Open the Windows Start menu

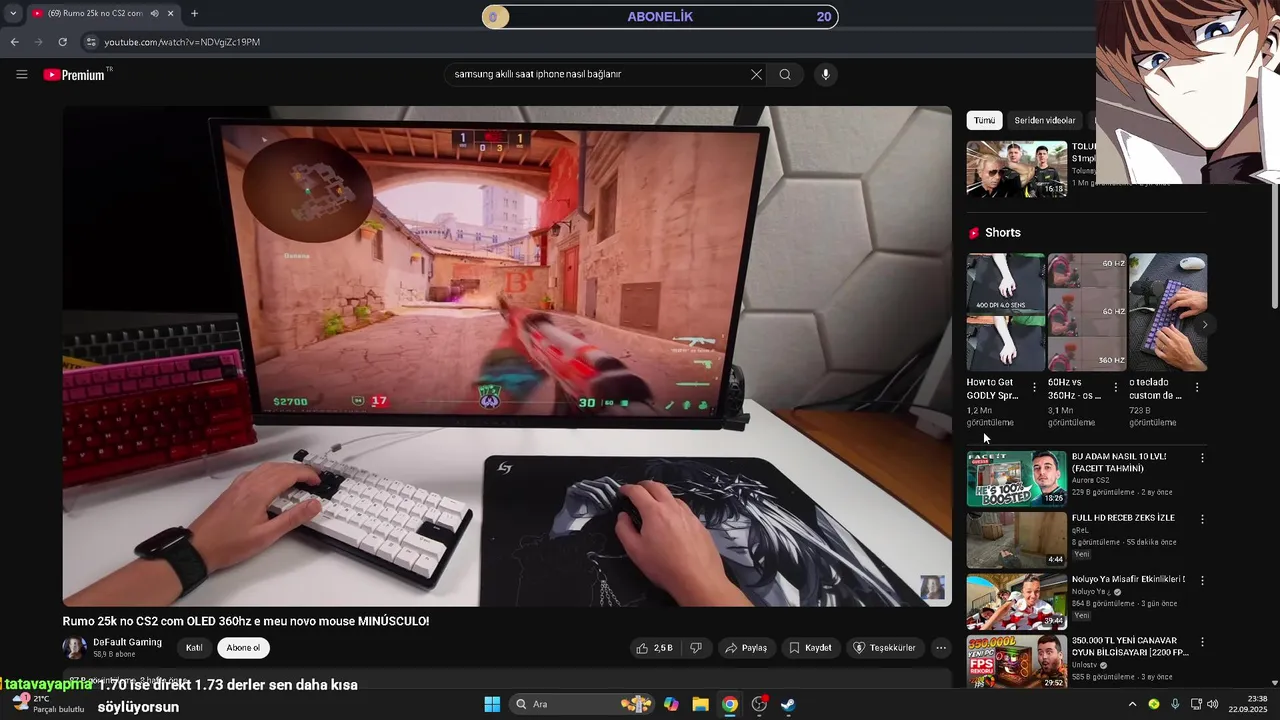click(492, 704)
